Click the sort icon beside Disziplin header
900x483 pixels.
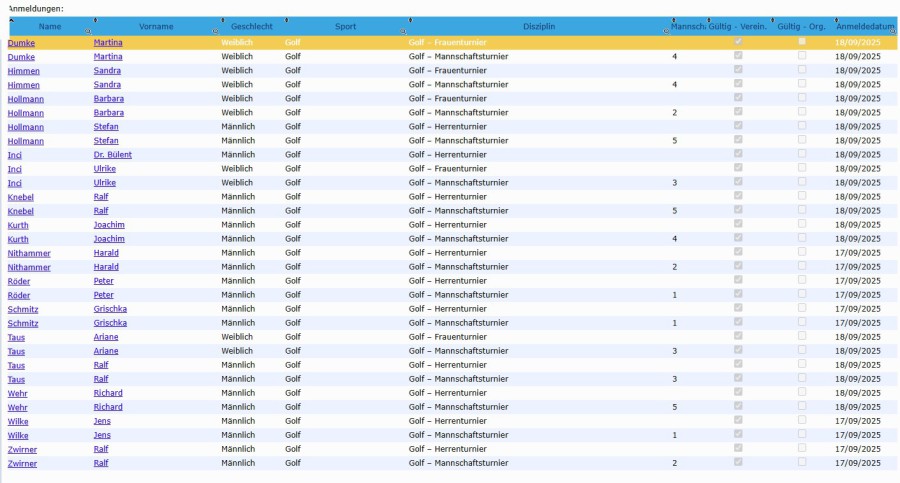click(411, 20)
